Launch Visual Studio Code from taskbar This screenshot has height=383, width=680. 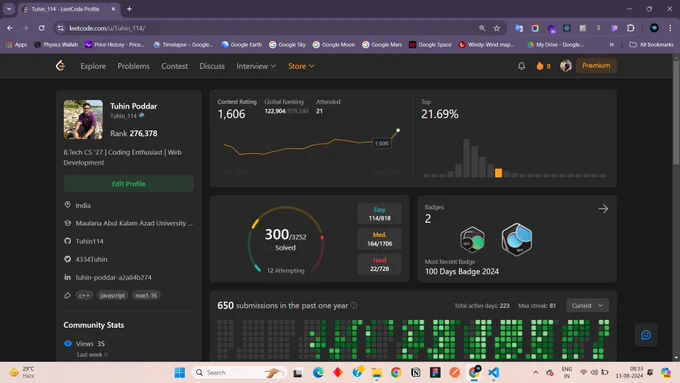pos(494,373)
